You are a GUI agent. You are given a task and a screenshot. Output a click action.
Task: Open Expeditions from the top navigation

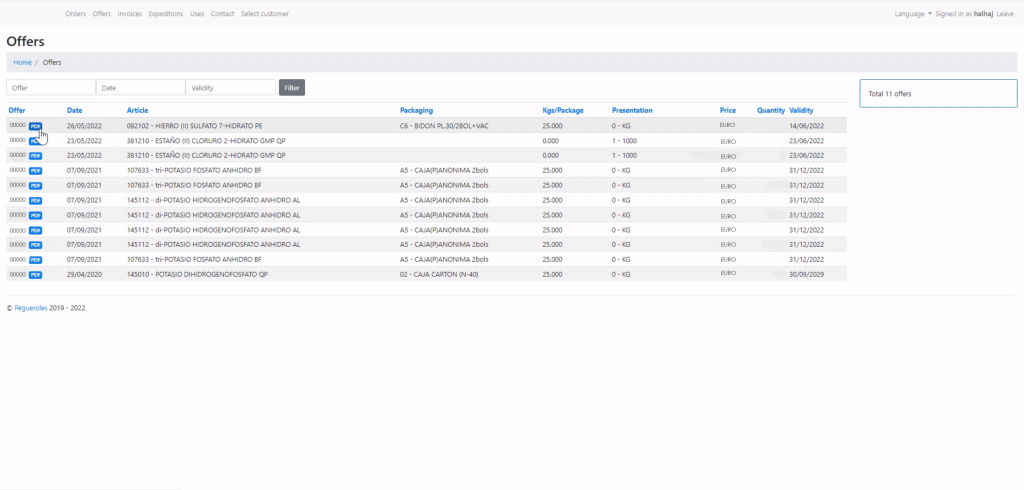click(165, 14)
